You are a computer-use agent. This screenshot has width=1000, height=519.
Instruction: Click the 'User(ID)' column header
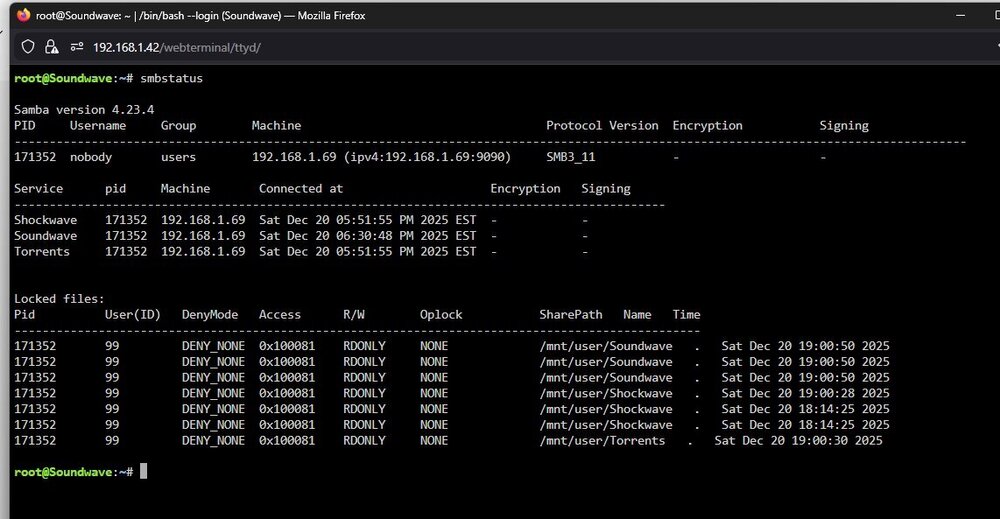coord(133,314)
